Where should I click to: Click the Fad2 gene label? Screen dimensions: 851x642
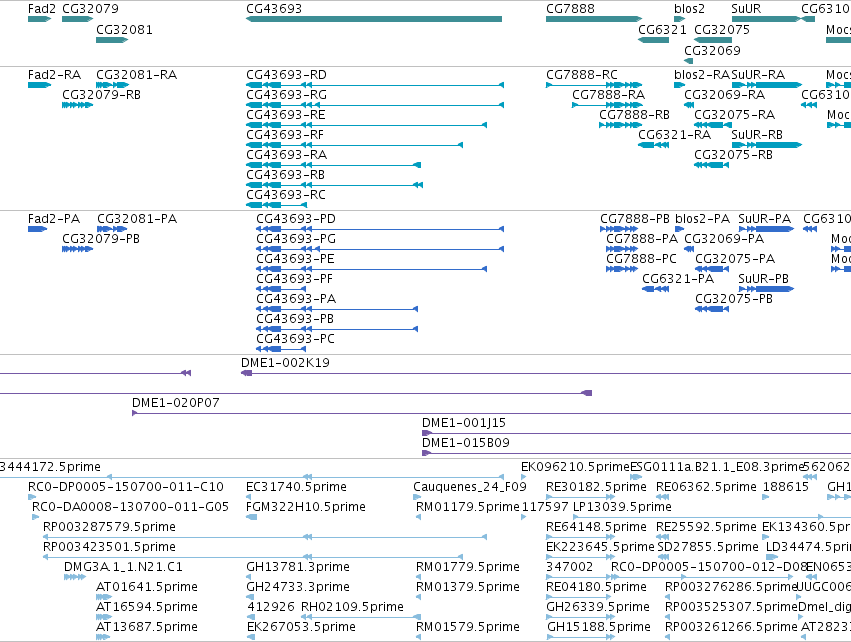tap(42, 9)
